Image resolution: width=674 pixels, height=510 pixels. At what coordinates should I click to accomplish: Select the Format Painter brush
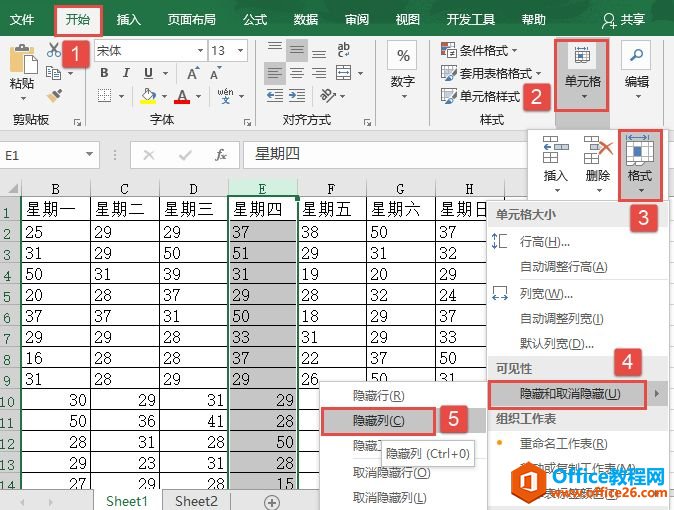click(54, 95)
